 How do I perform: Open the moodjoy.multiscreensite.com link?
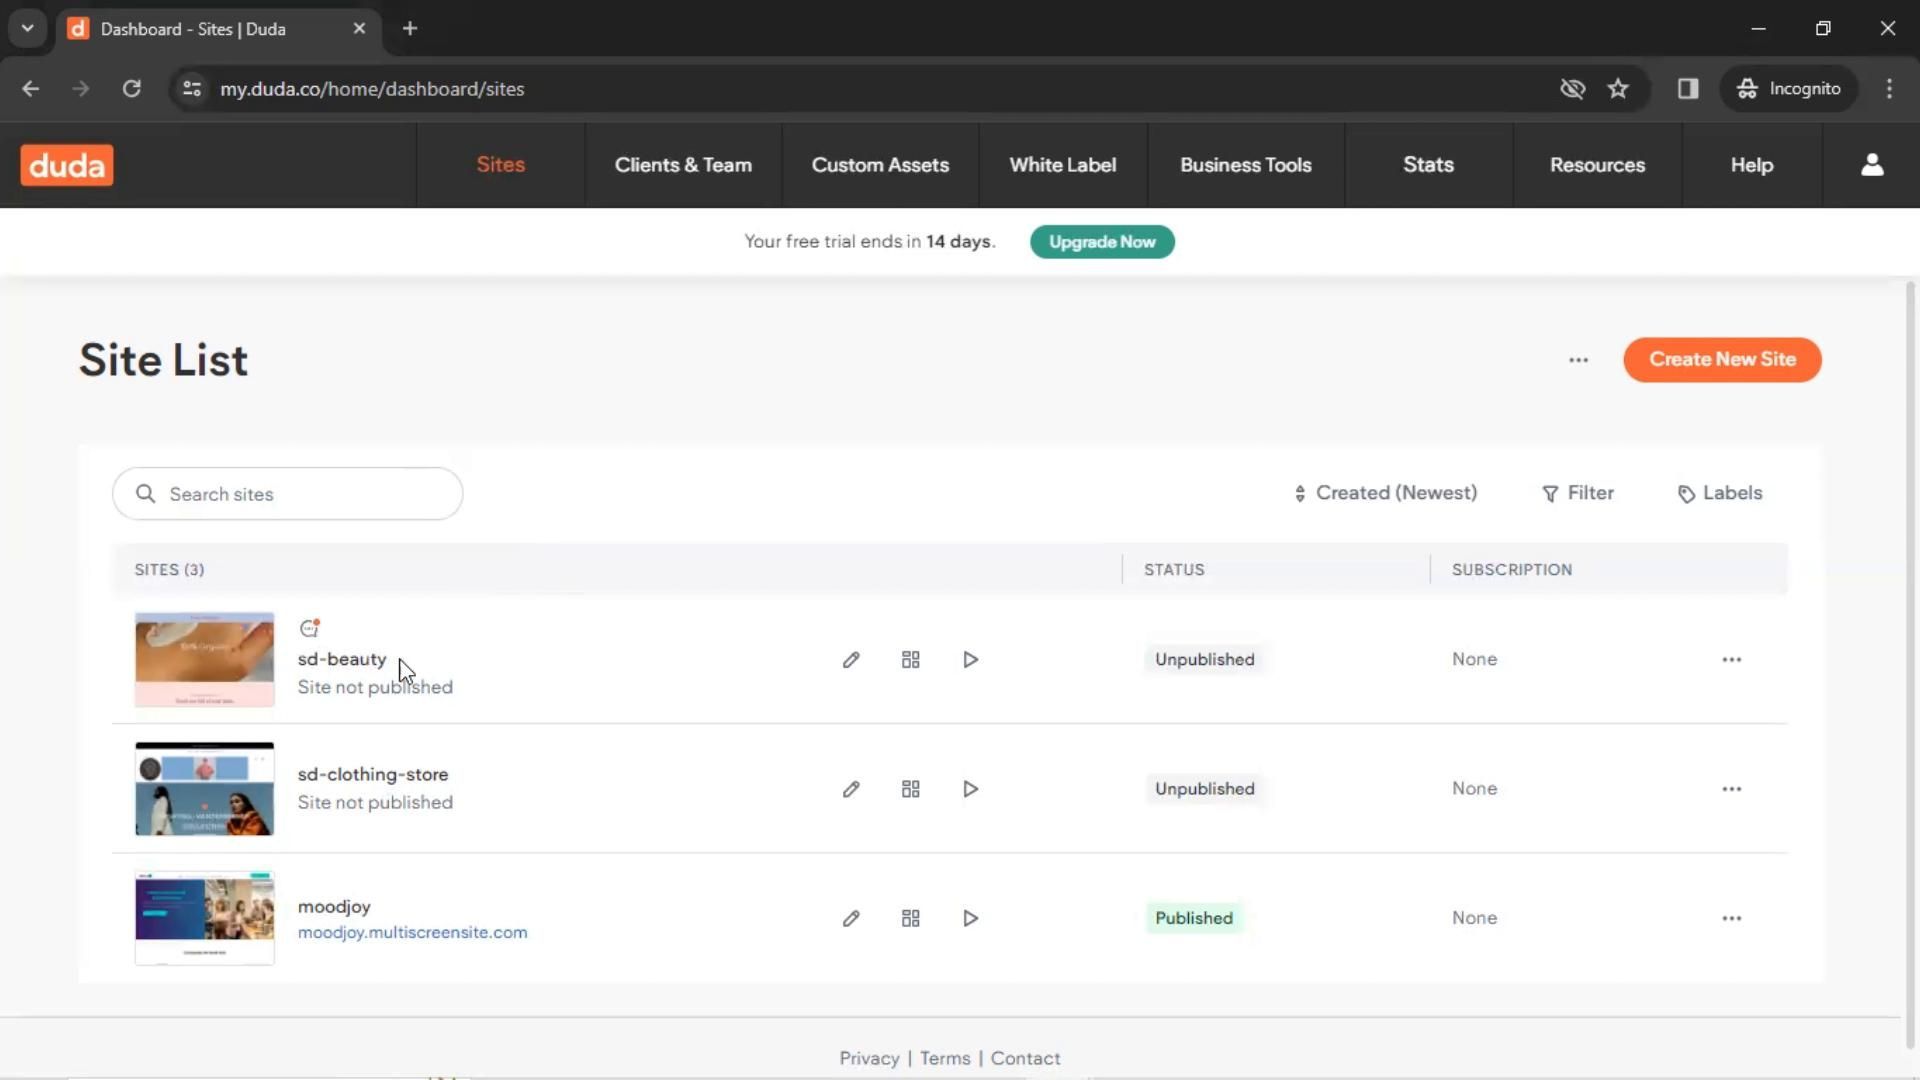(412, 932)
